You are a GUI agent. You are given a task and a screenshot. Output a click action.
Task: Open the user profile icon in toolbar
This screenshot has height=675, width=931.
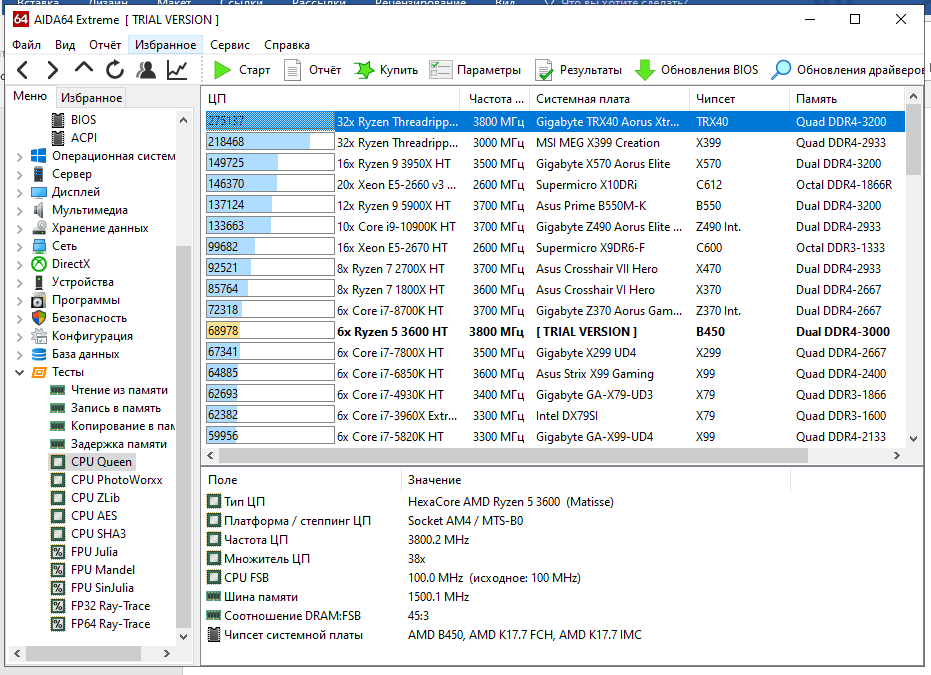(146, 70)
